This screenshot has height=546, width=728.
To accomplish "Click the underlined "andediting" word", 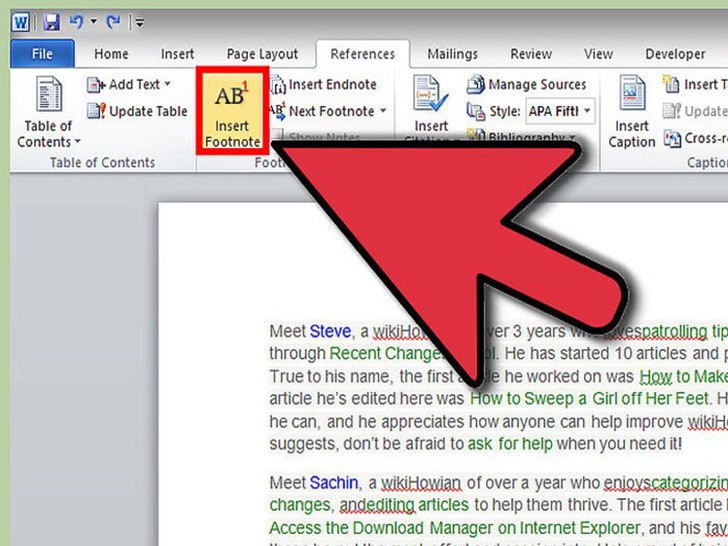I will 377,506.
